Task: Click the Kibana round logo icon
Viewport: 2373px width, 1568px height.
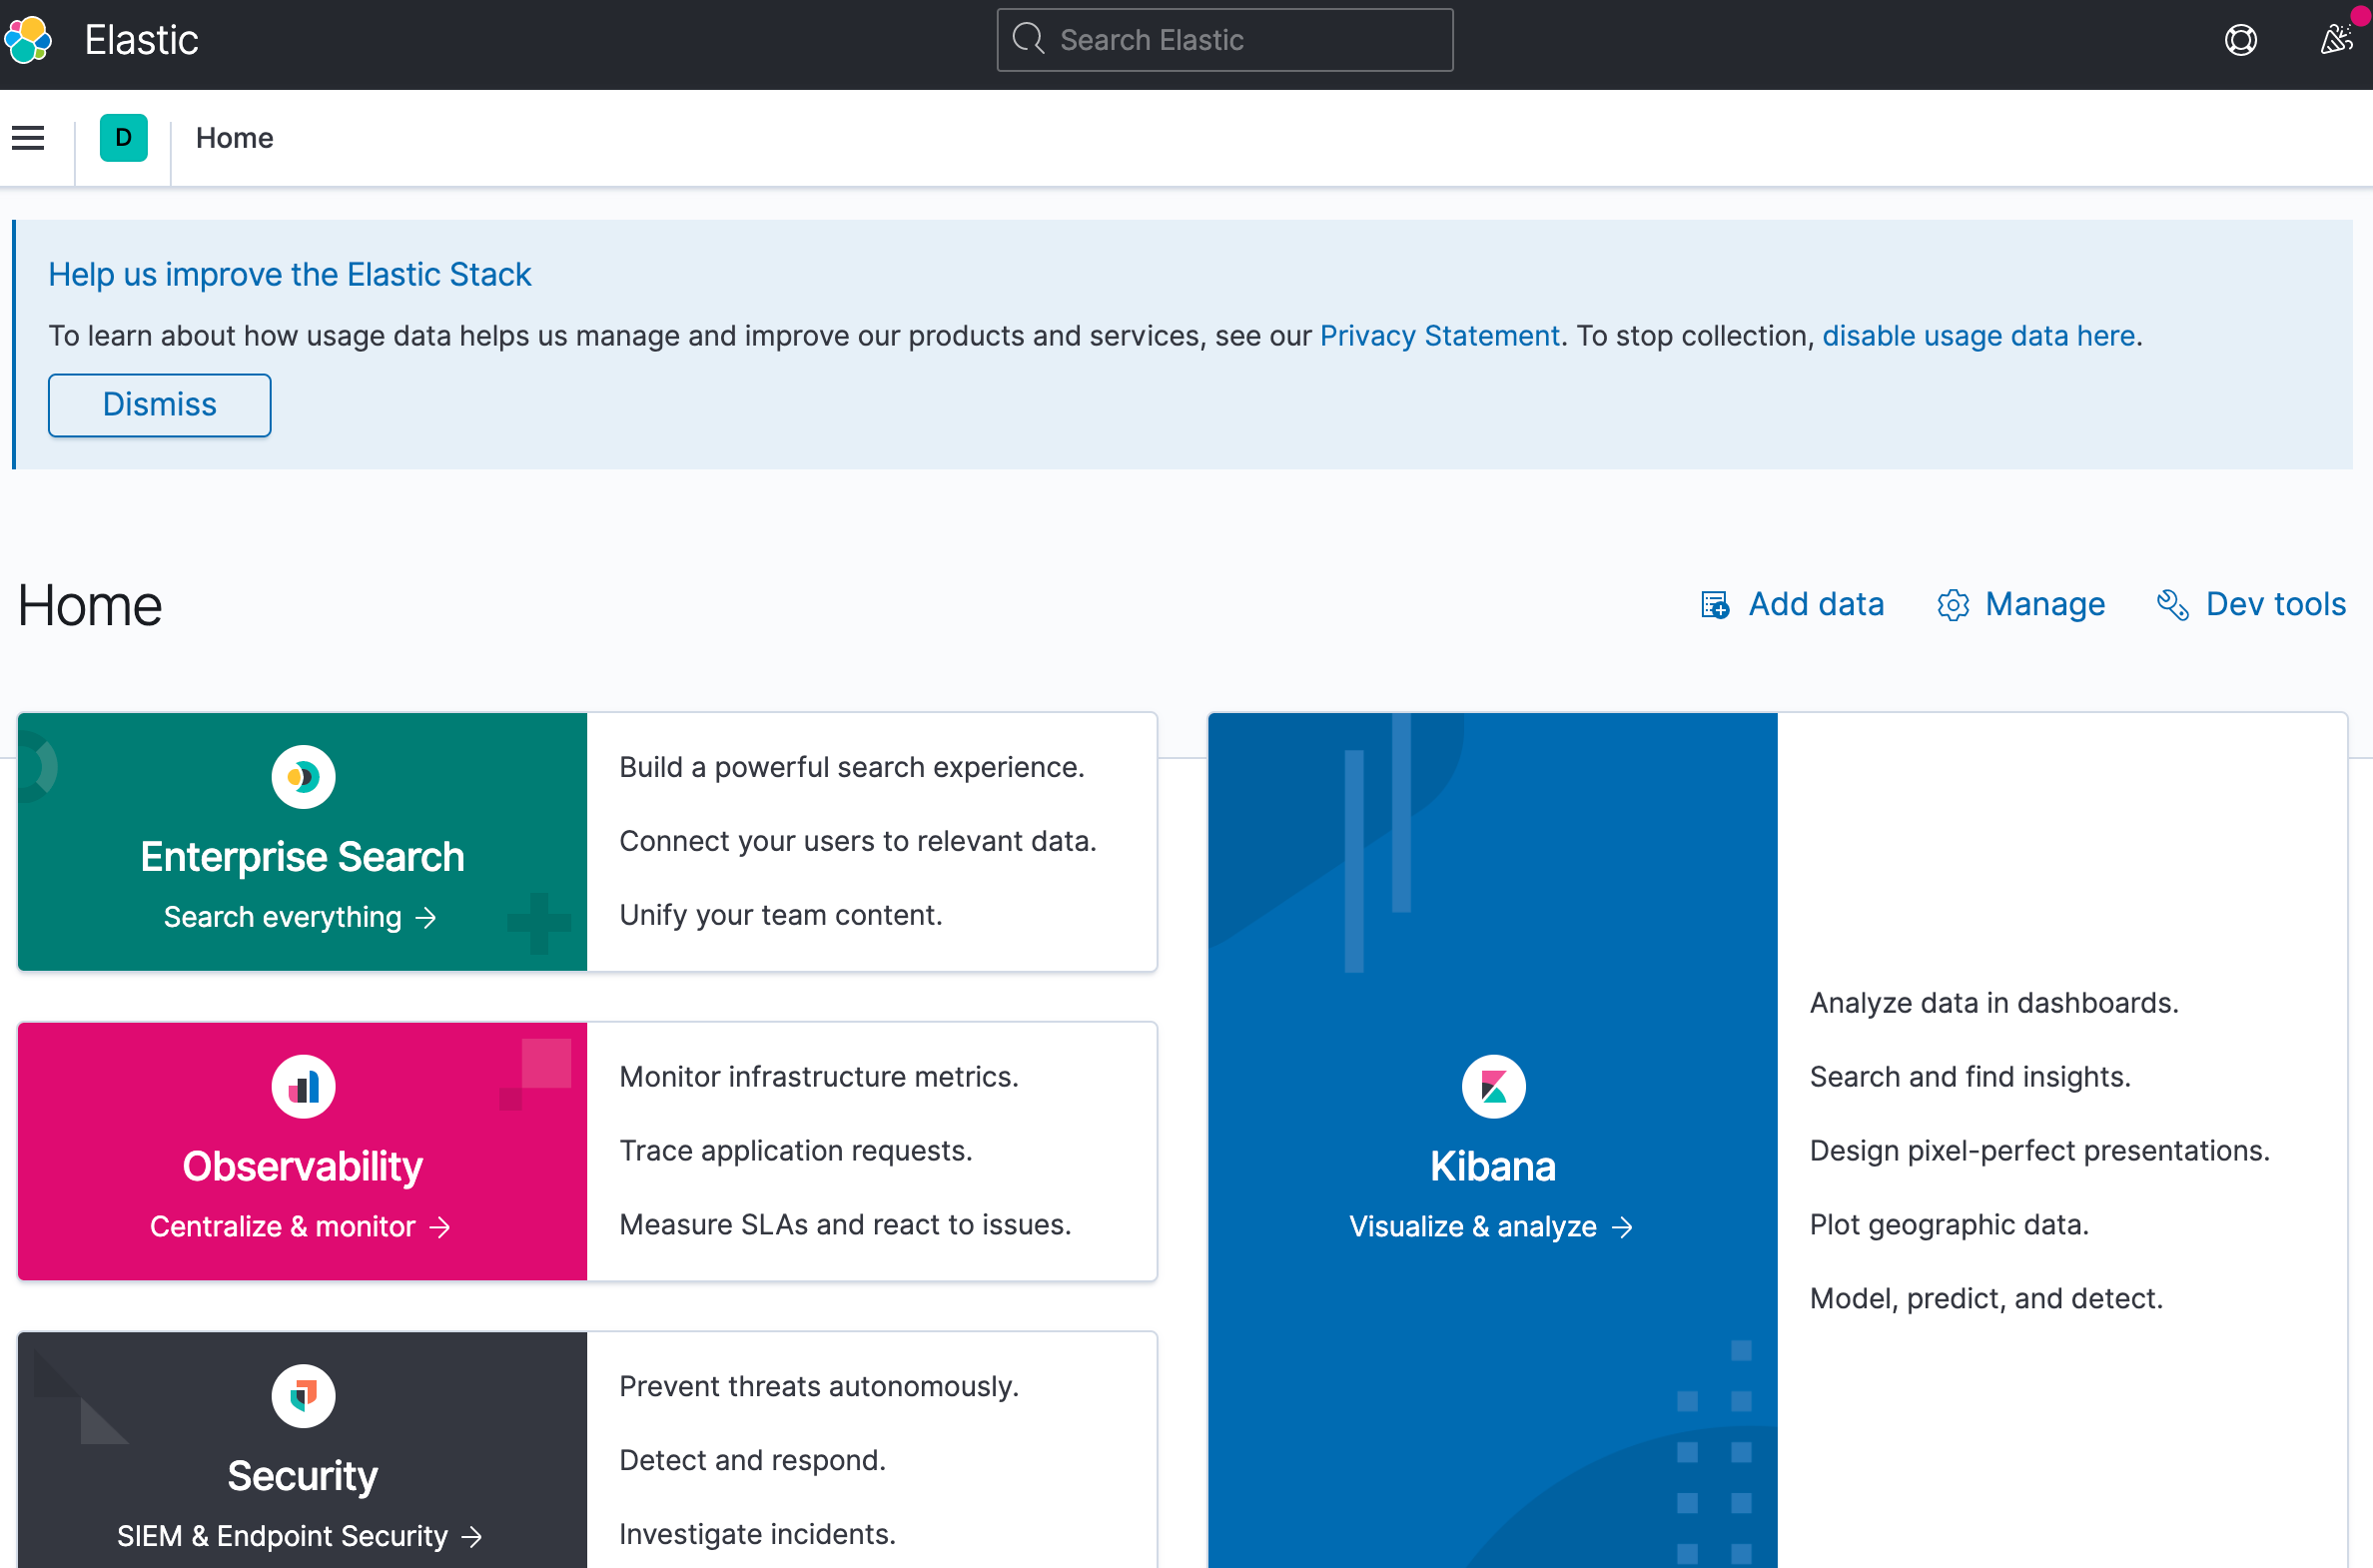Action: pos(1493,1087)
